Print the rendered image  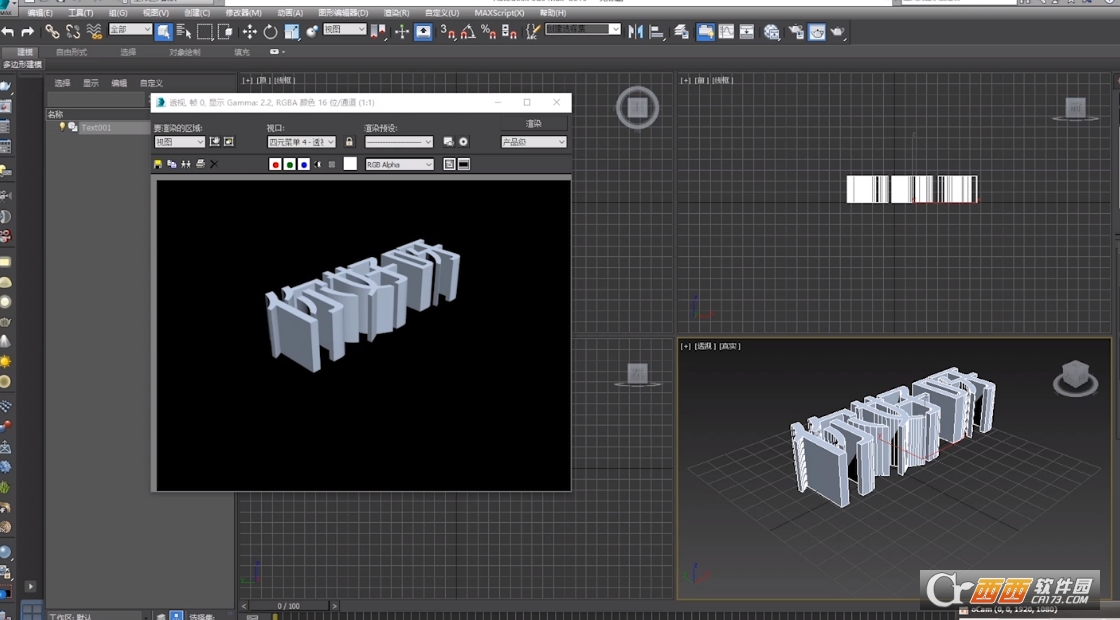pyautogui.click(x=200, y=164)
